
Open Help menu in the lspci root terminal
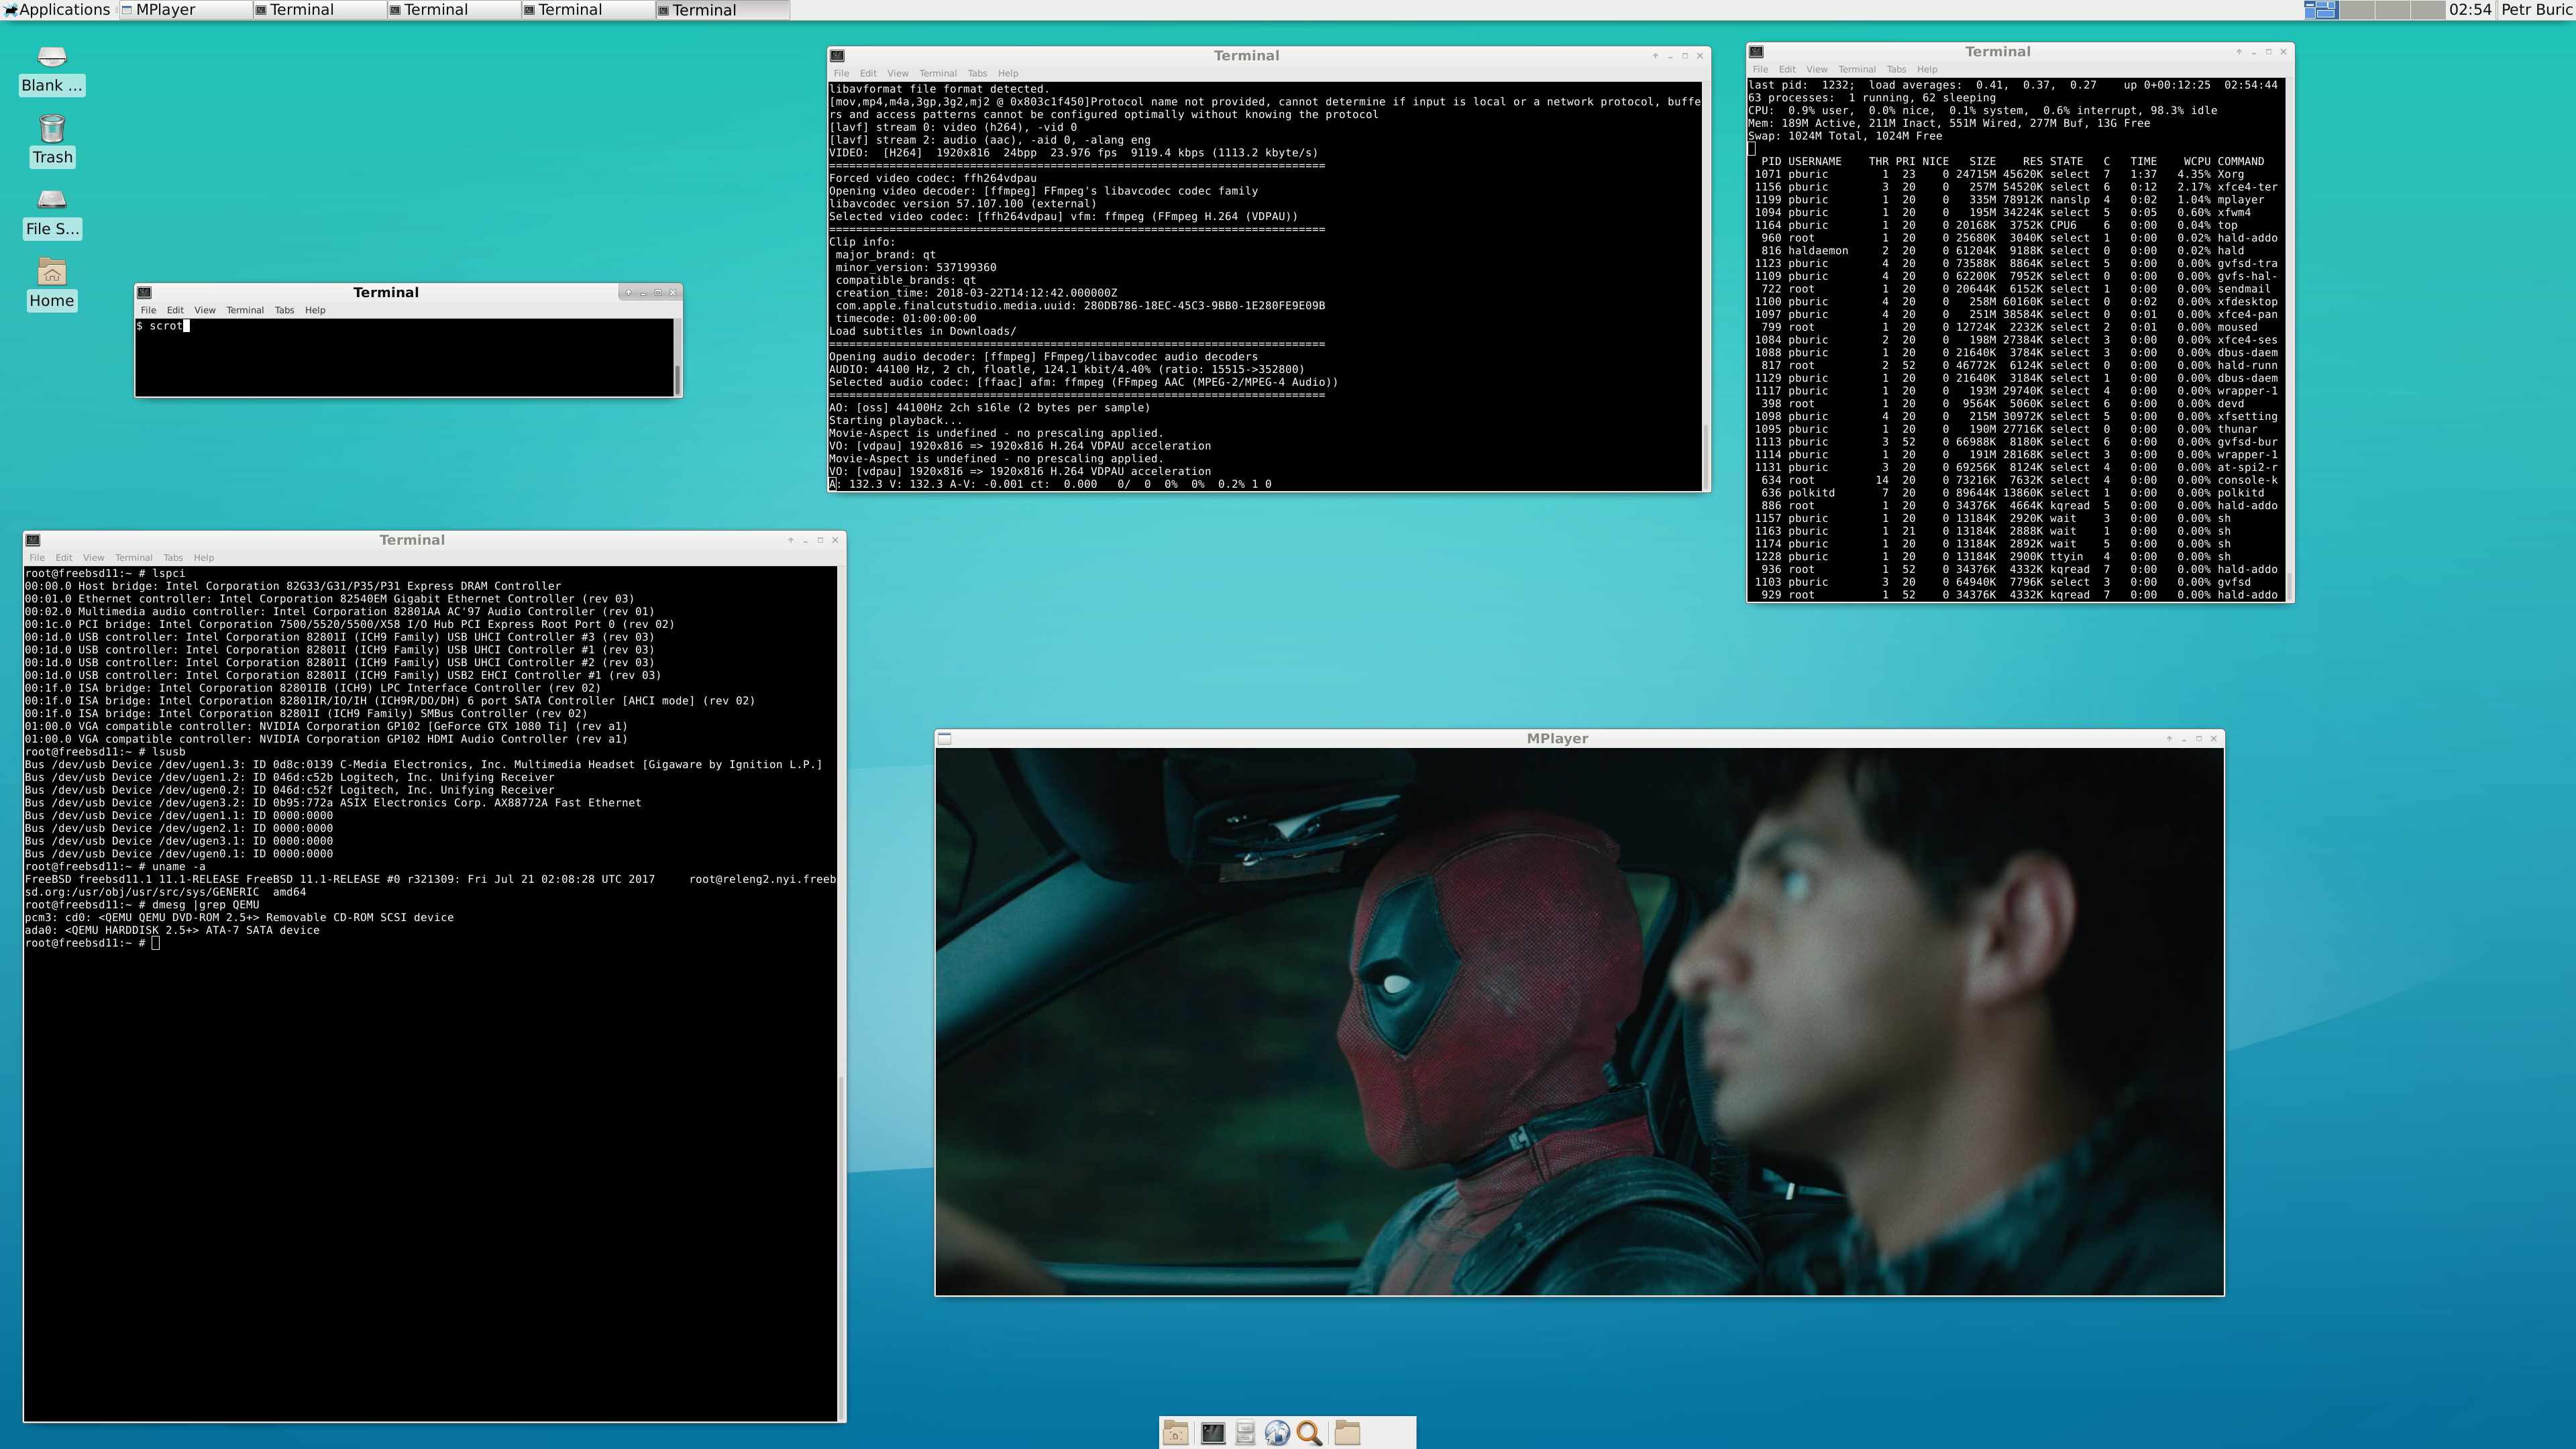tap(204, 557)
